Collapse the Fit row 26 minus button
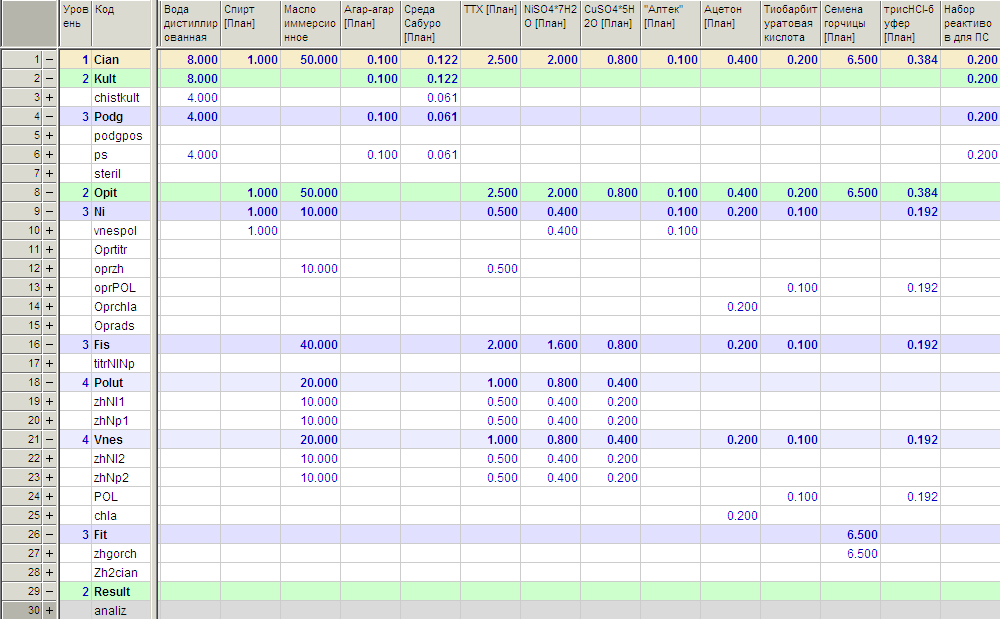Screen dimensions: 1000x619 pos(50,534)
